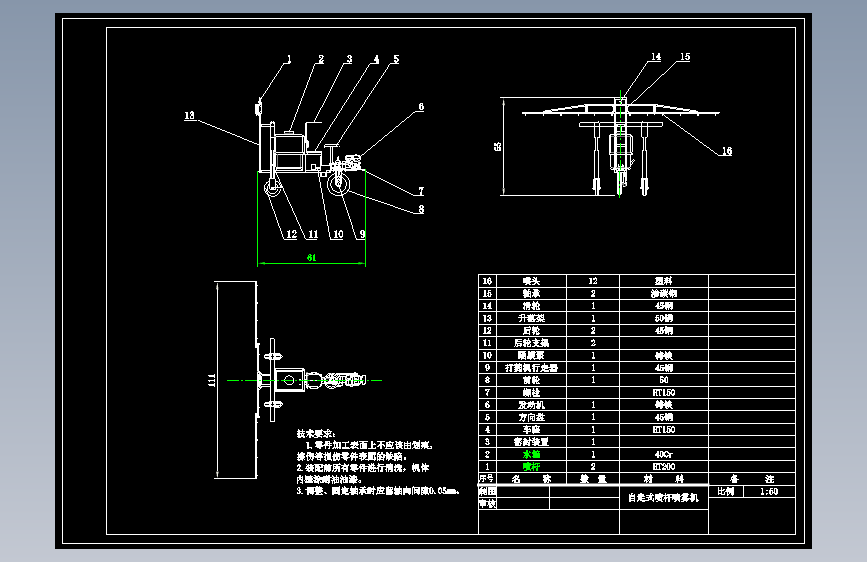
Task: Click the 序号 header cell of the table
Action: coord(487,478)
